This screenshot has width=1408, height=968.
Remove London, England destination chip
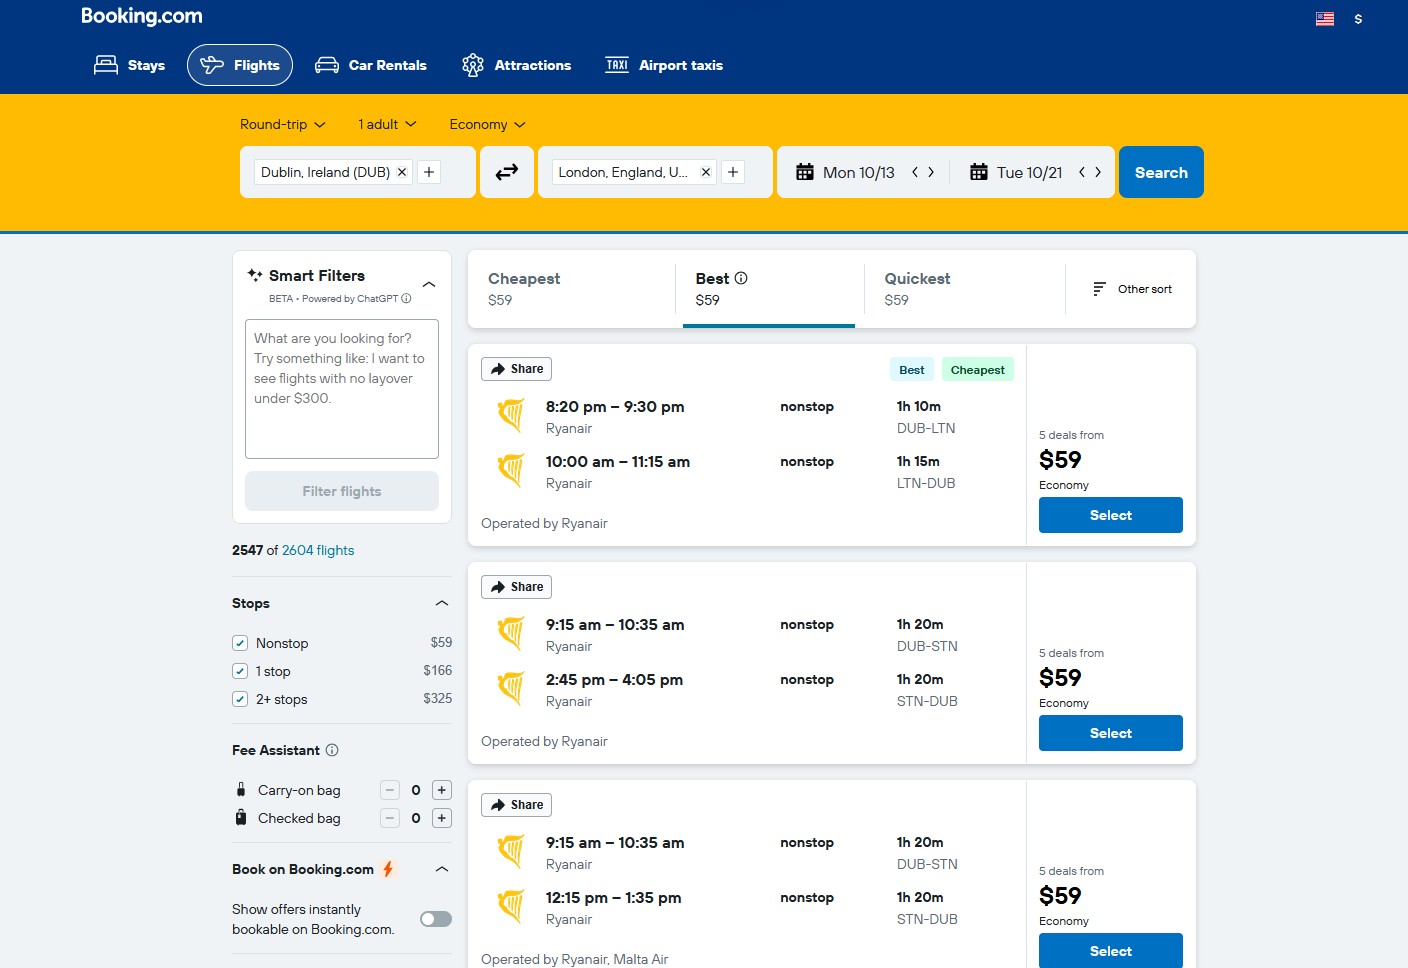point(706,172)
